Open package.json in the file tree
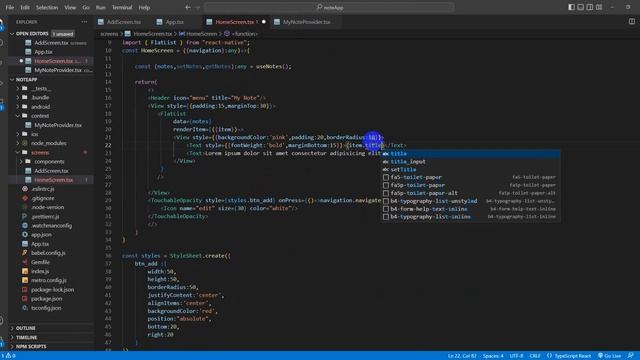Image resolution: width=640 pixels, height=360 pixels. pyautogui.click(x=47, y=299)
